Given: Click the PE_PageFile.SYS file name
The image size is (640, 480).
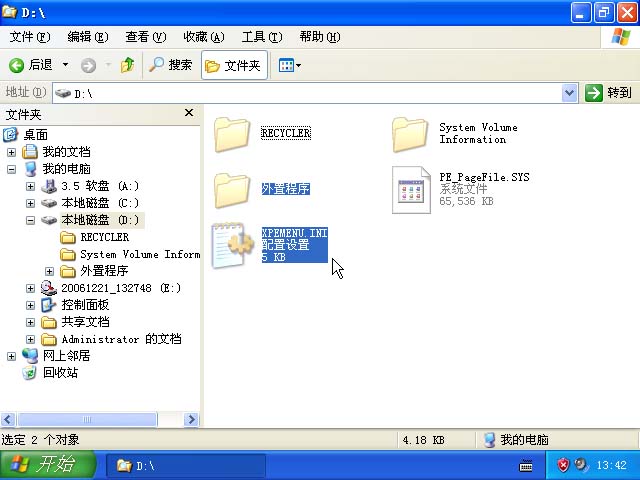Looking at the screenshot, I should pos(484,177).
